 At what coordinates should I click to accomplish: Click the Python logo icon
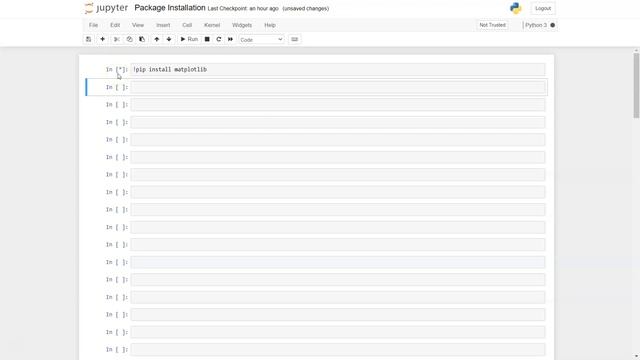[x=516, y=8]
